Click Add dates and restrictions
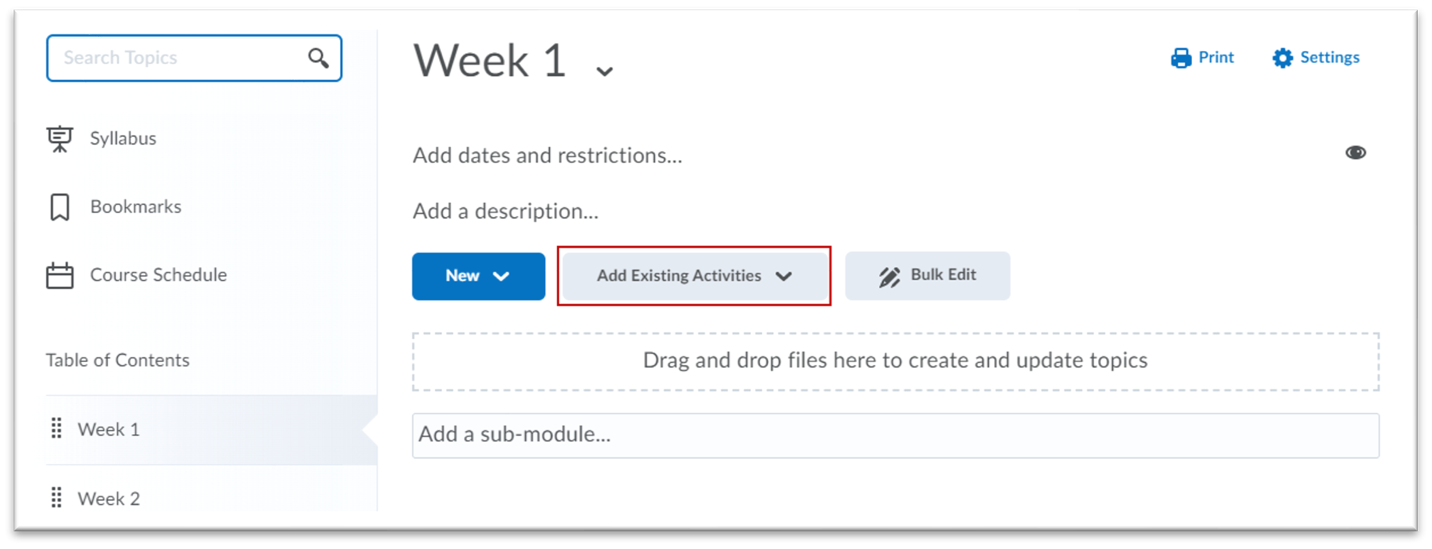The height and width of the screenshot is (549, 1432). click(x=547, y=156)
